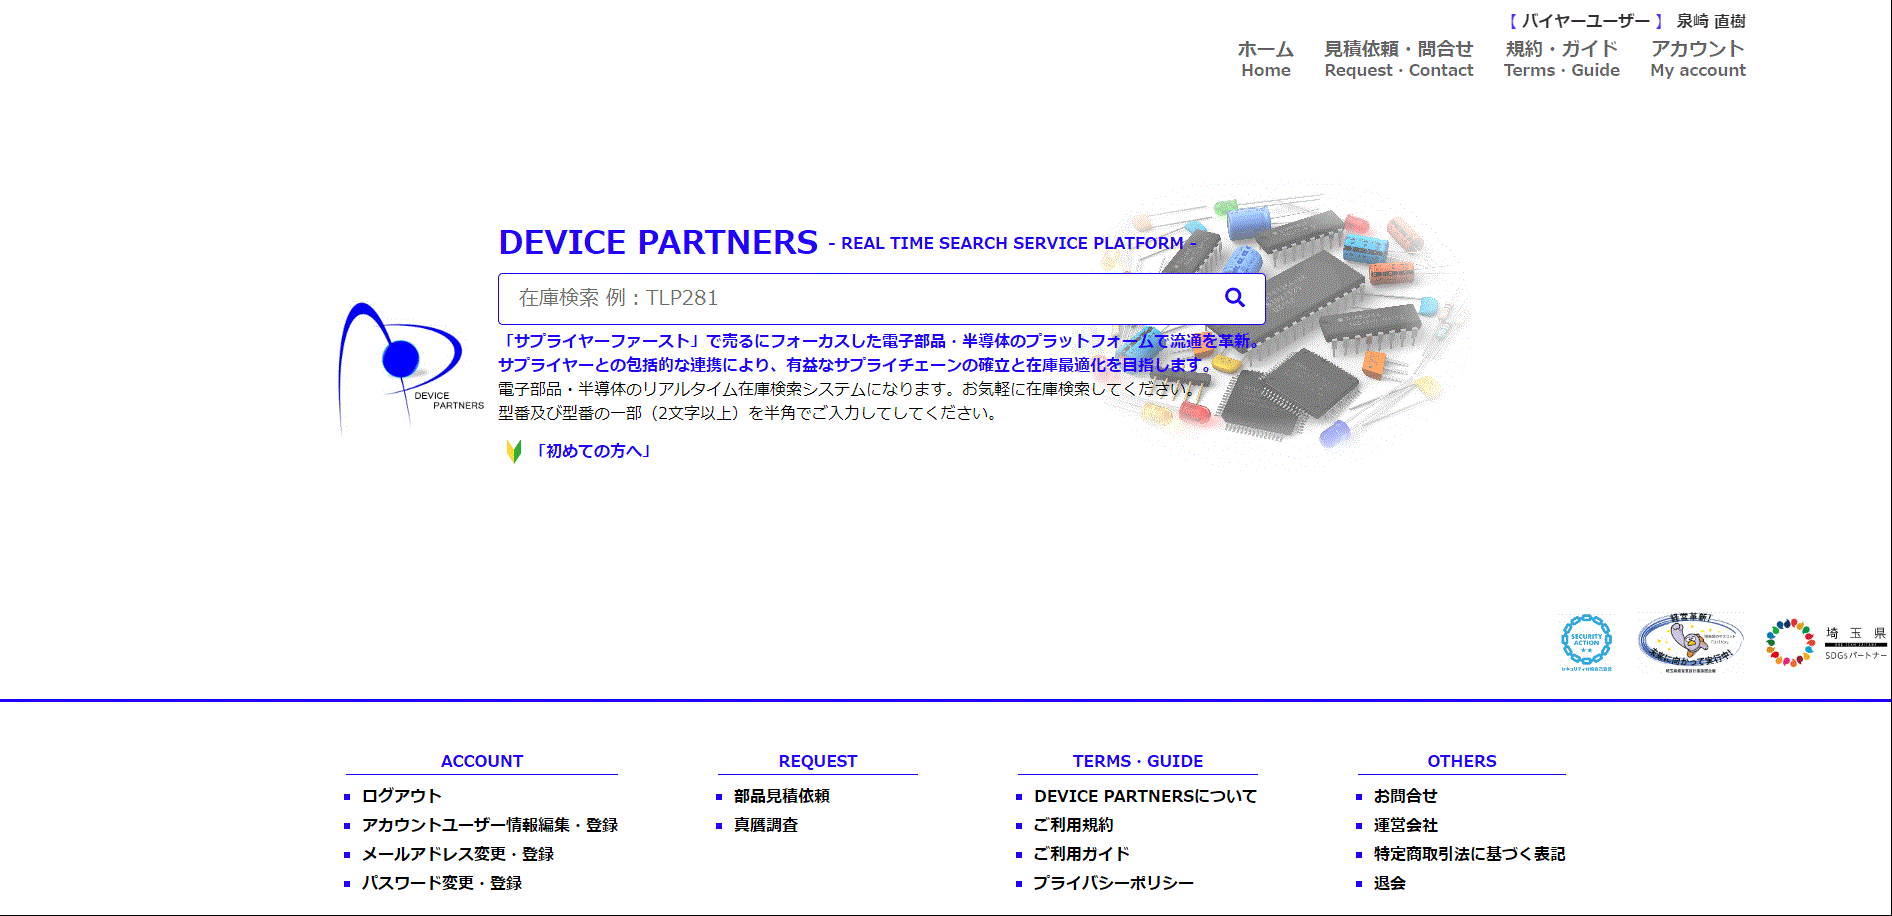Open 特定商取引法に基づく表記 link
The image size is (1892, 916).
(1470, 854)
